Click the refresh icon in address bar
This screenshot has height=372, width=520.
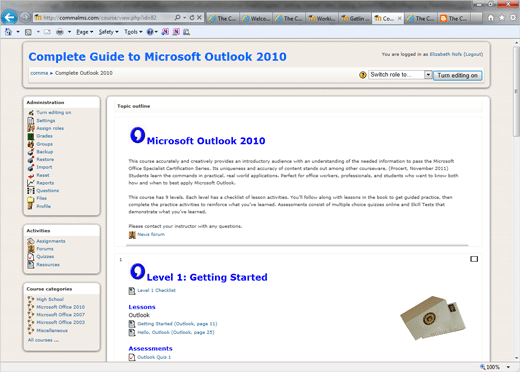tap(192, 17)
